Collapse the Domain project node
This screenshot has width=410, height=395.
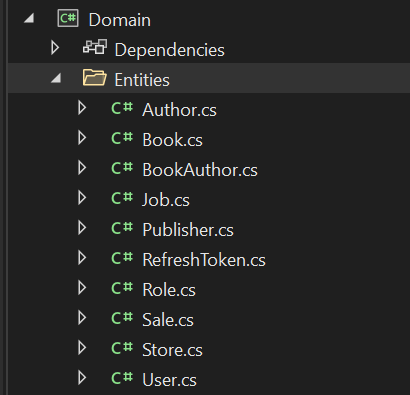pyautogui.click(x=29, y=18)
